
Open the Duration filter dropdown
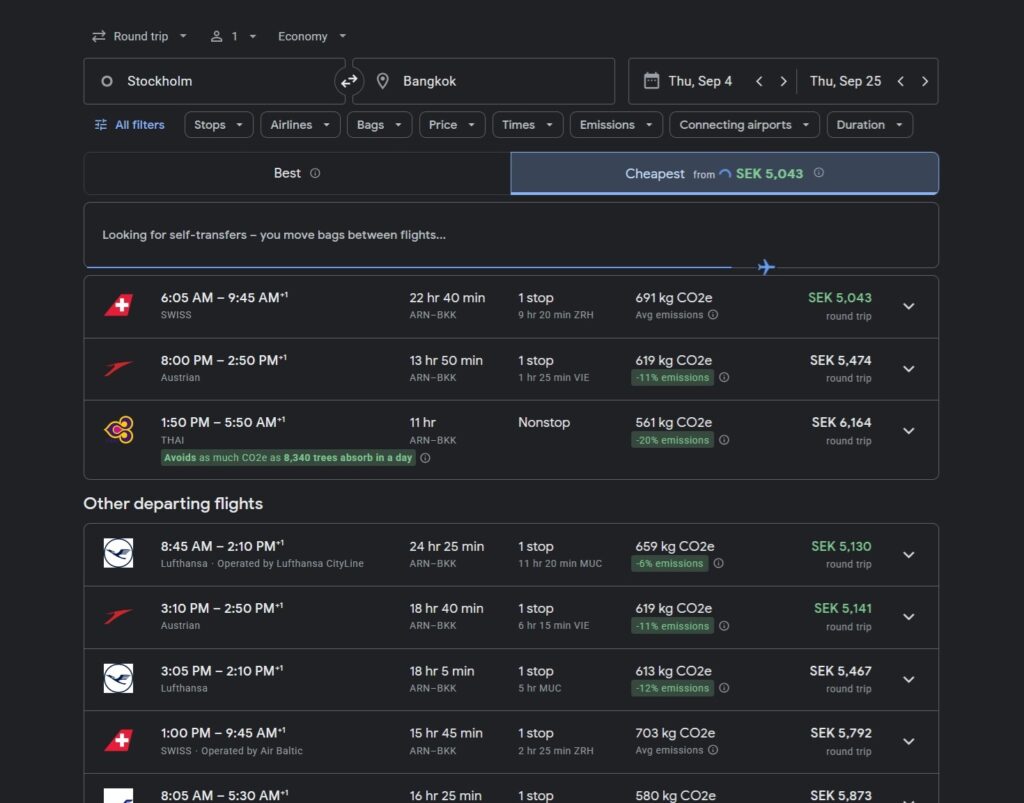(x=869, y=125)
